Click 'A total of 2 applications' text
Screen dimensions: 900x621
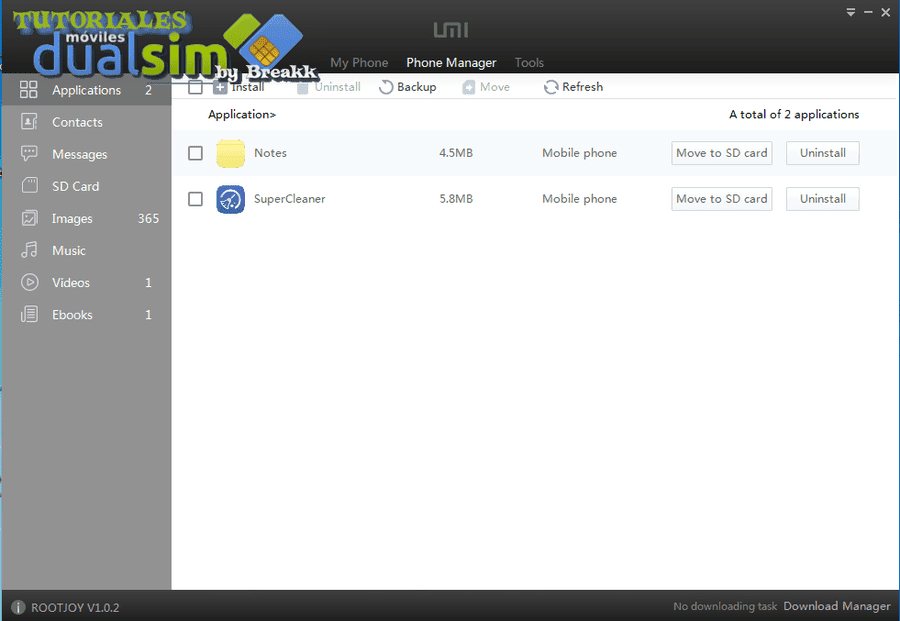[794, 115]
